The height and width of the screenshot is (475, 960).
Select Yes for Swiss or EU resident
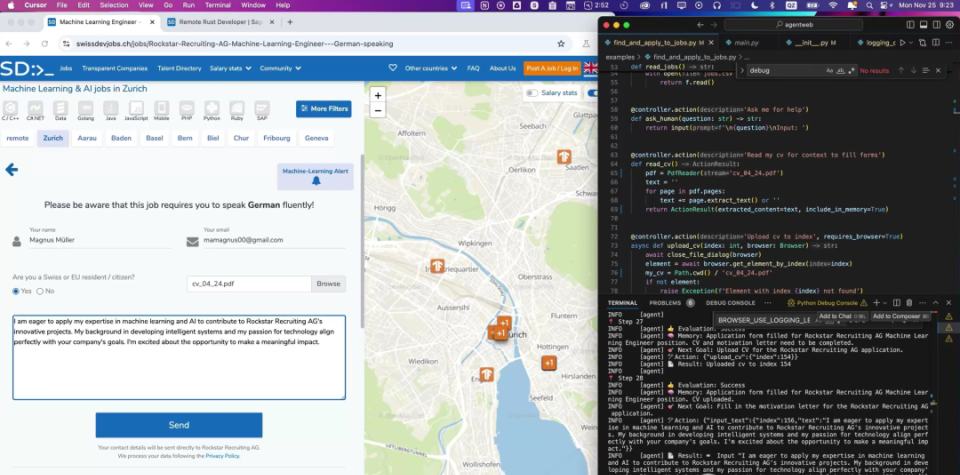tap(16, 291)
